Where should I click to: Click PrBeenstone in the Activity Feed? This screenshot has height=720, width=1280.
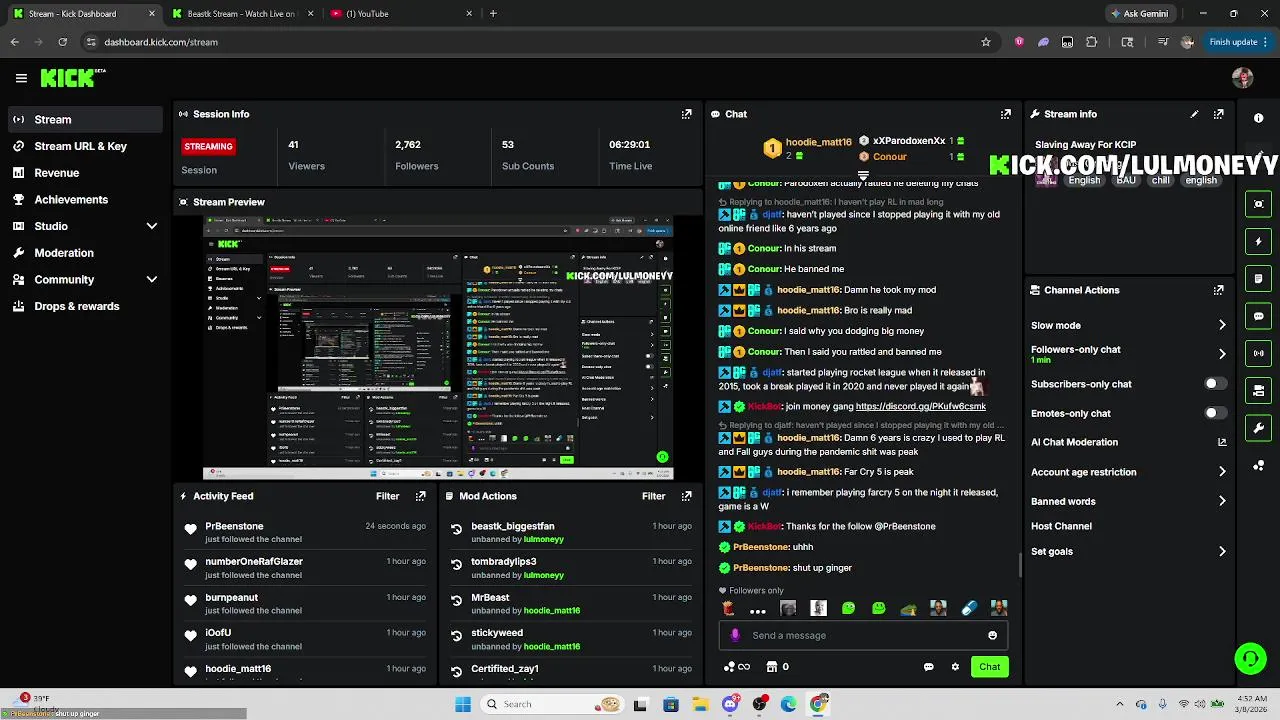(x=234, y=526)
